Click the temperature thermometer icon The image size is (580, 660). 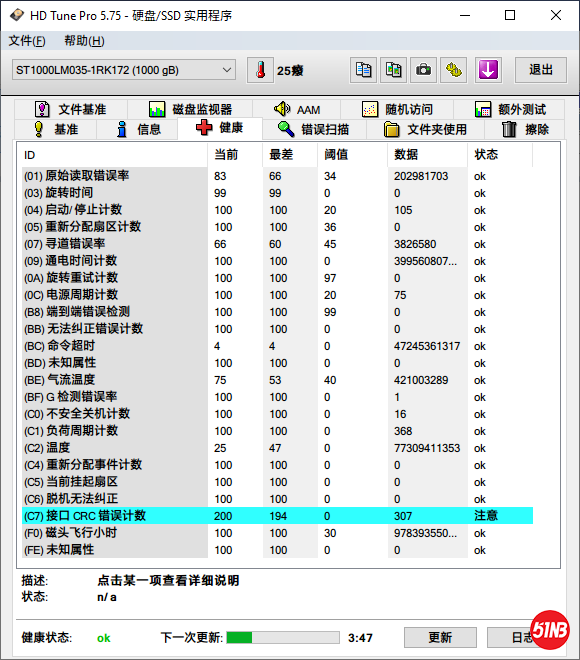click(260, 70)
